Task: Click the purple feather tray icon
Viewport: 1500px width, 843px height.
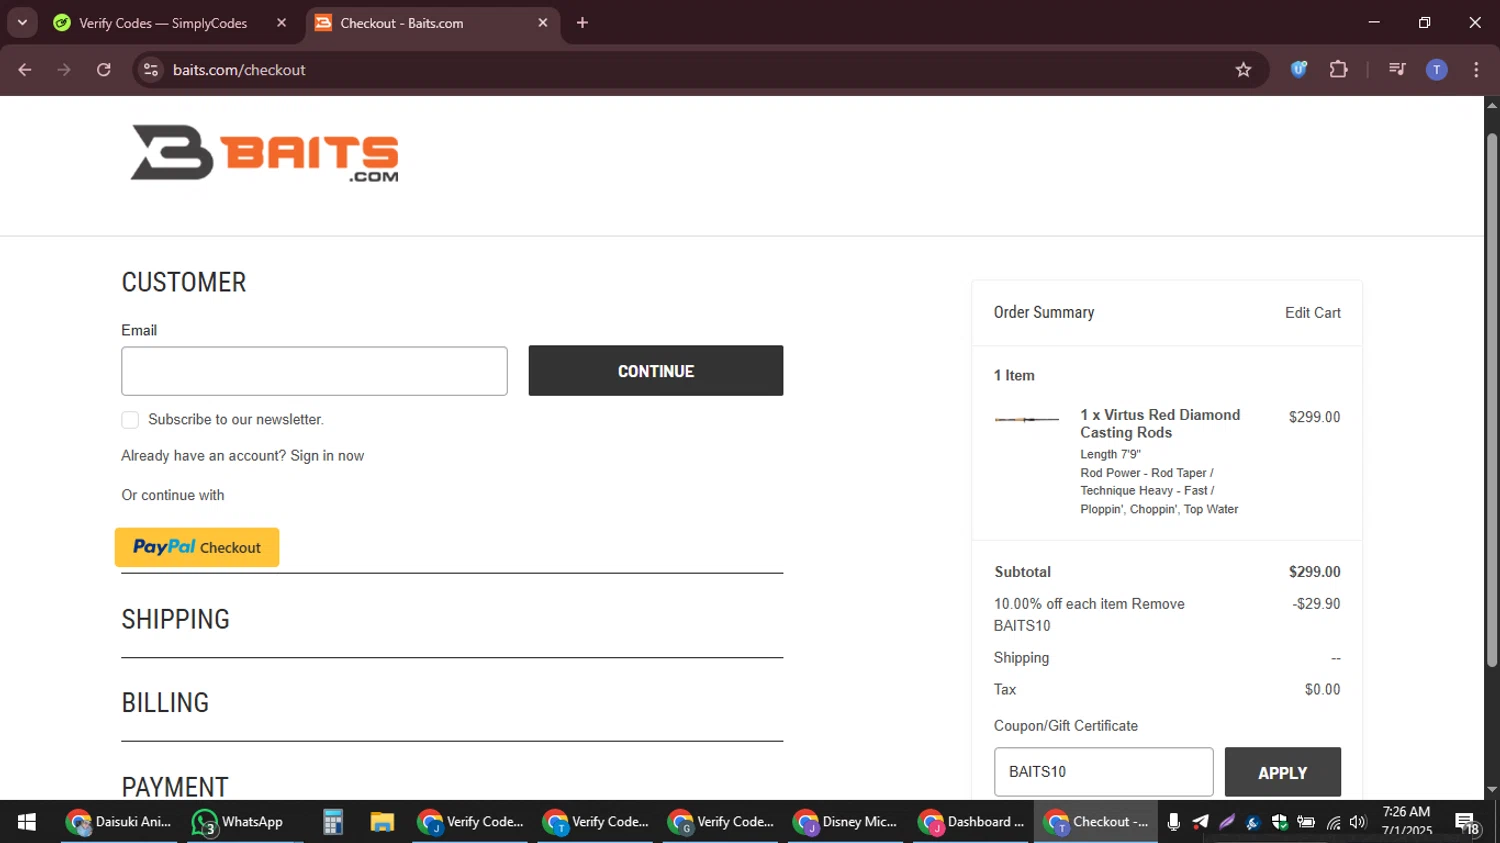Action: [1227, 822]
